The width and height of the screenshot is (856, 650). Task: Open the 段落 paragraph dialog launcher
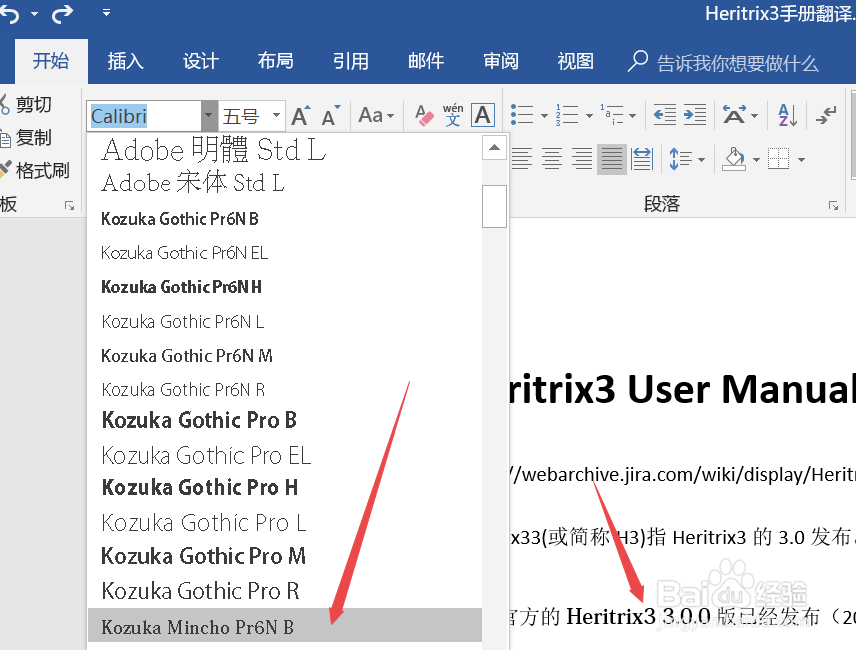pos(833,205)
